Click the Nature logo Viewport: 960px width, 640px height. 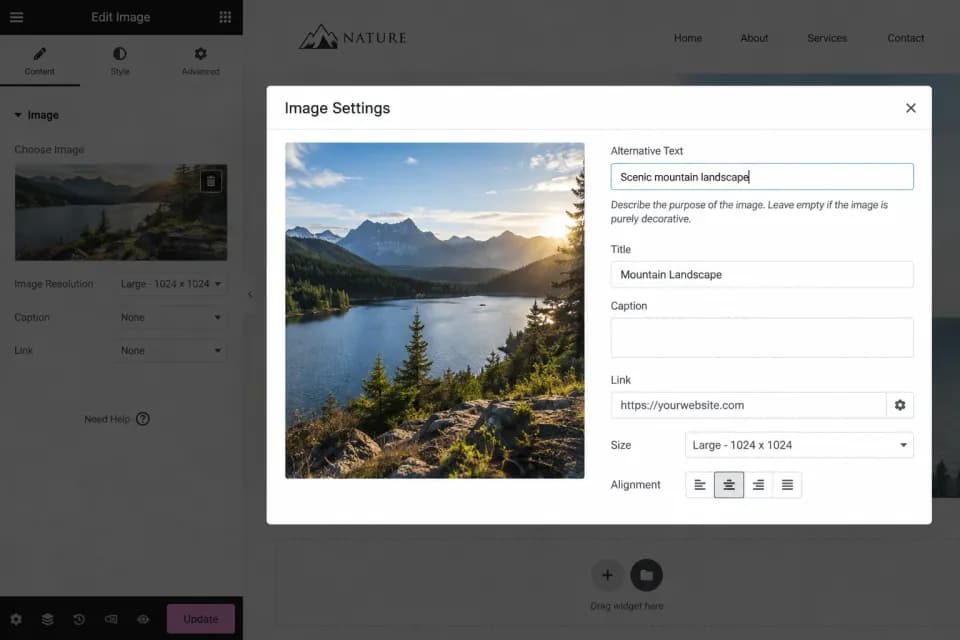(353, 37)
